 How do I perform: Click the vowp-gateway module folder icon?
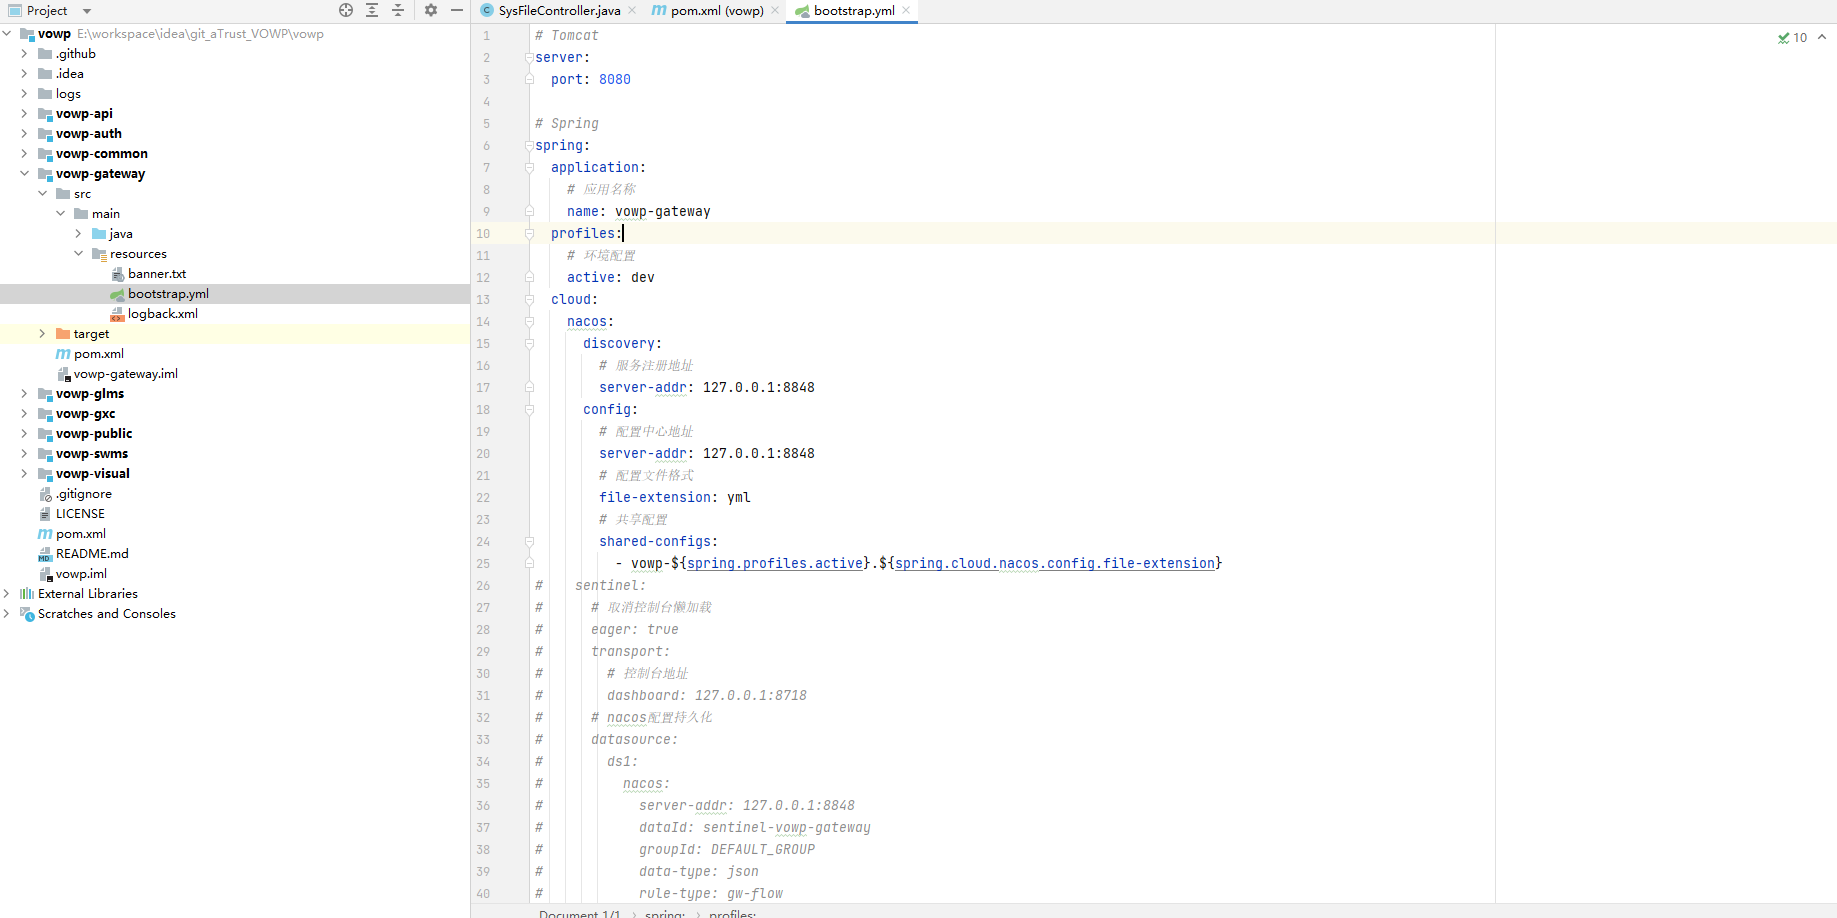[45, 174]
